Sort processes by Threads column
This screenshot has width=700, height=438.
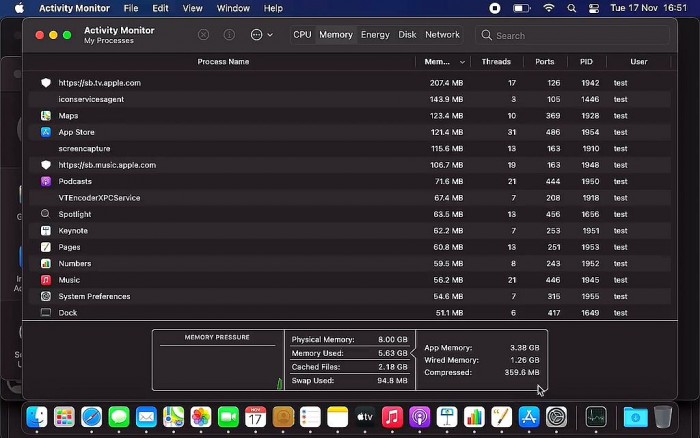pos(496,62)
